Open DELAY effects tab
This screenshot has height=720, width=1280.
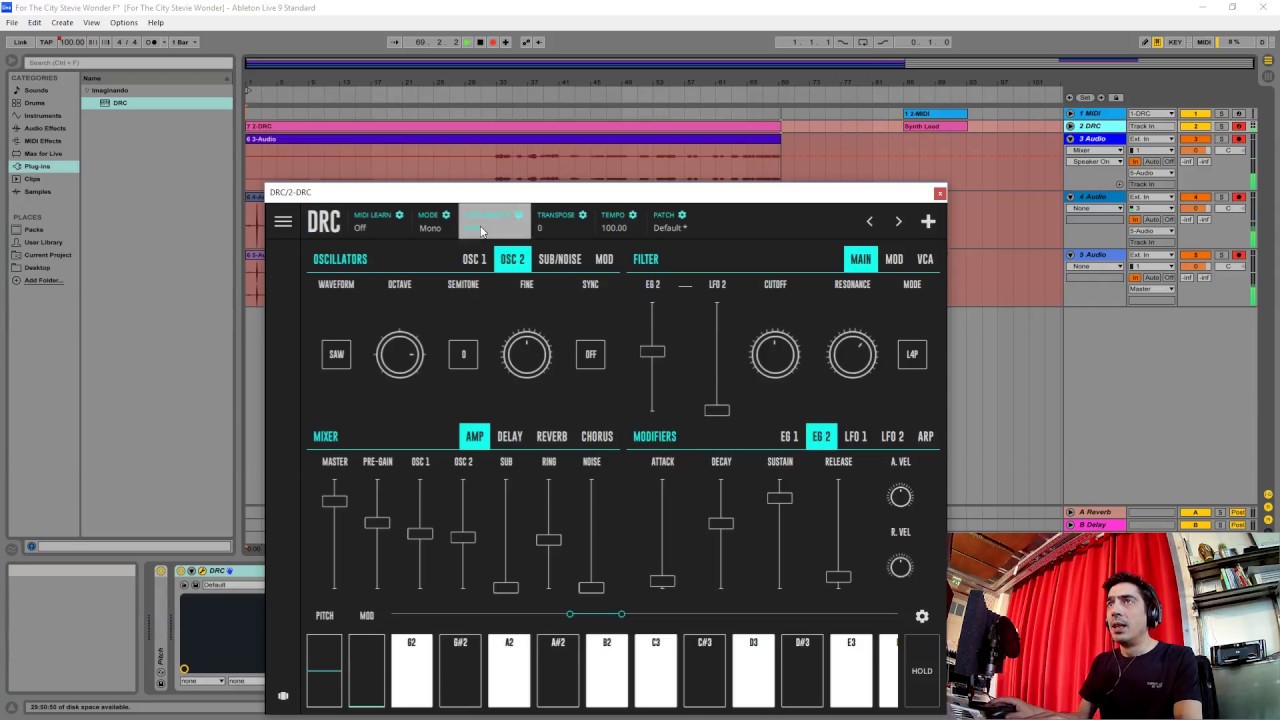point(510,437)
